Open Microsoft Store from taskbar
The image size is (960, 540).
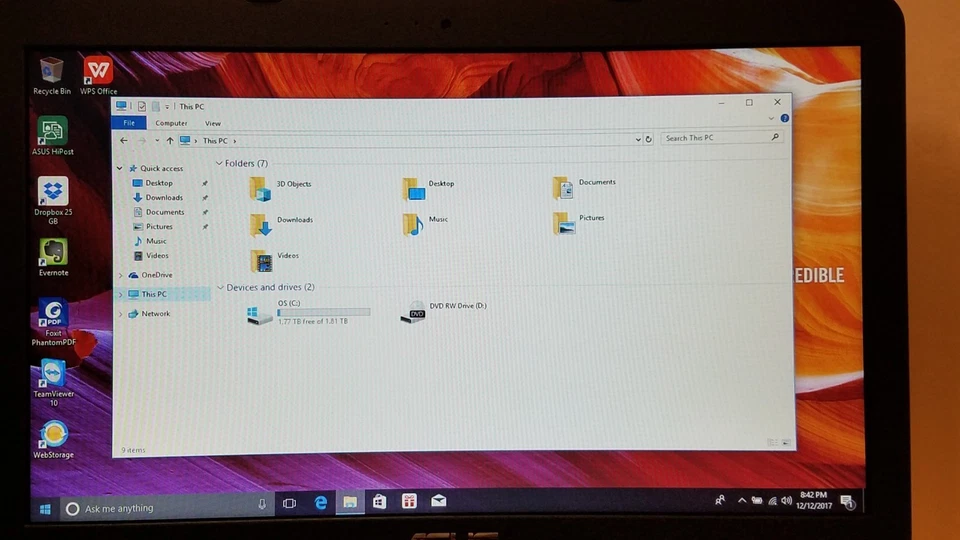[x=380, y=502]
